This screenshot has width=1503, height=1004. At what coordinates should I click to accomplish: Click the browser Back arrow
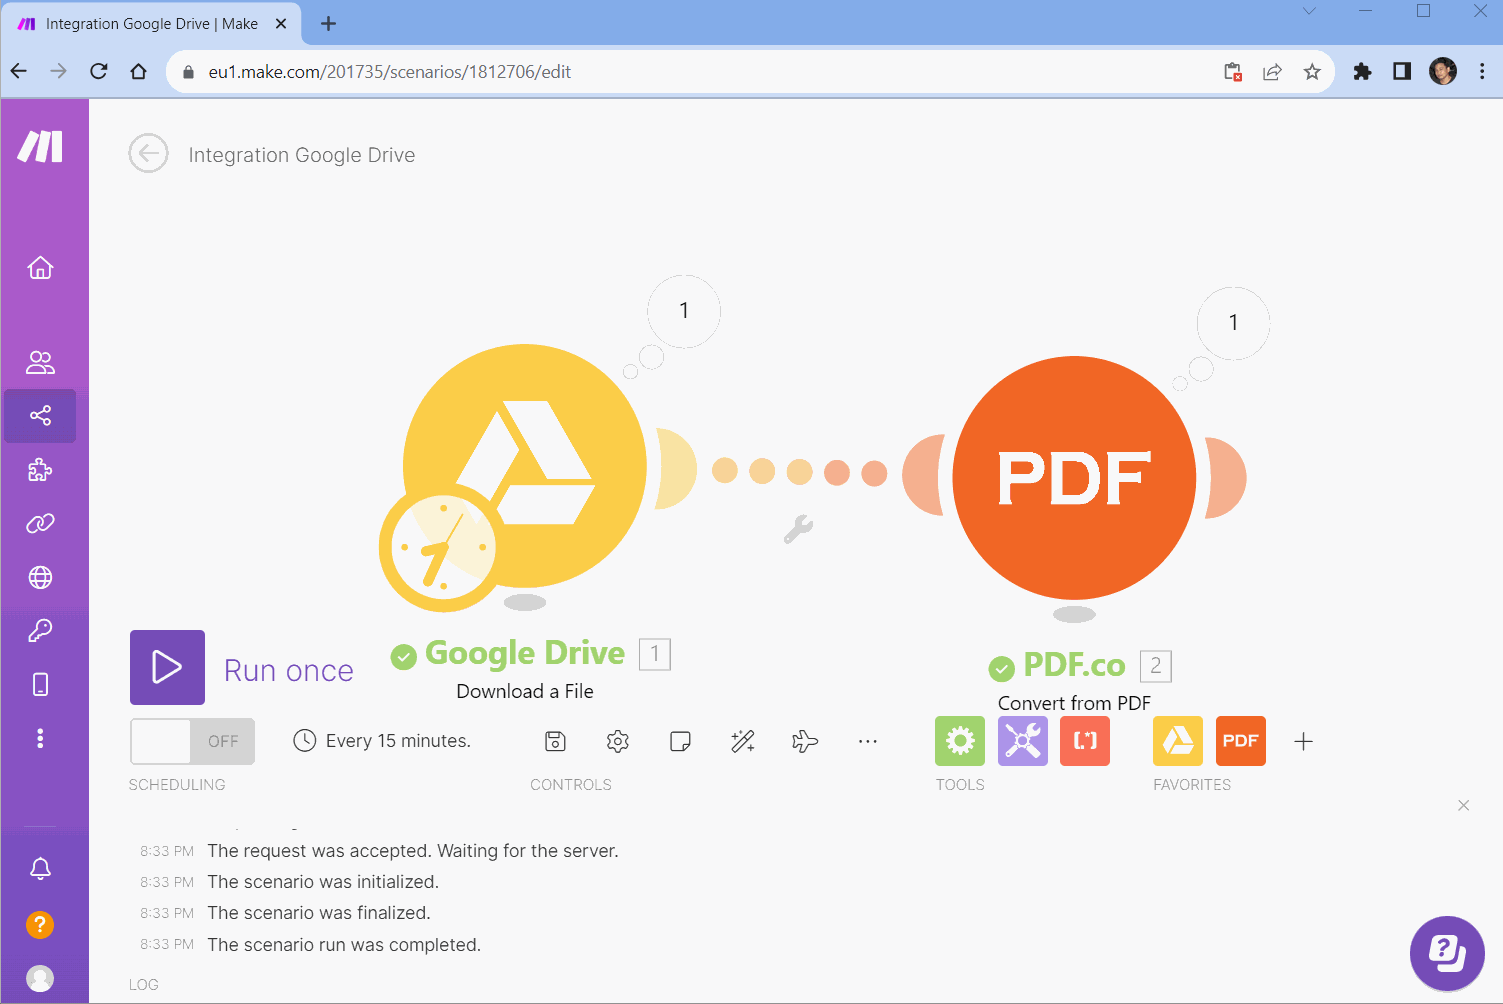pyautogui.click(x=19, y=71)
